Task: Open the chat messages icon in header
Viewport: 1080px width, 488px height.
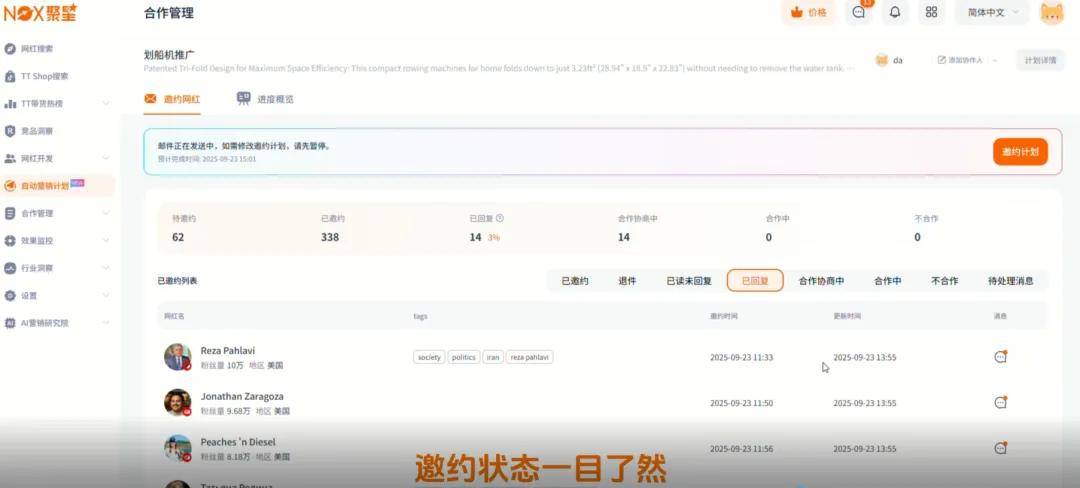Action: pos(858,13)
